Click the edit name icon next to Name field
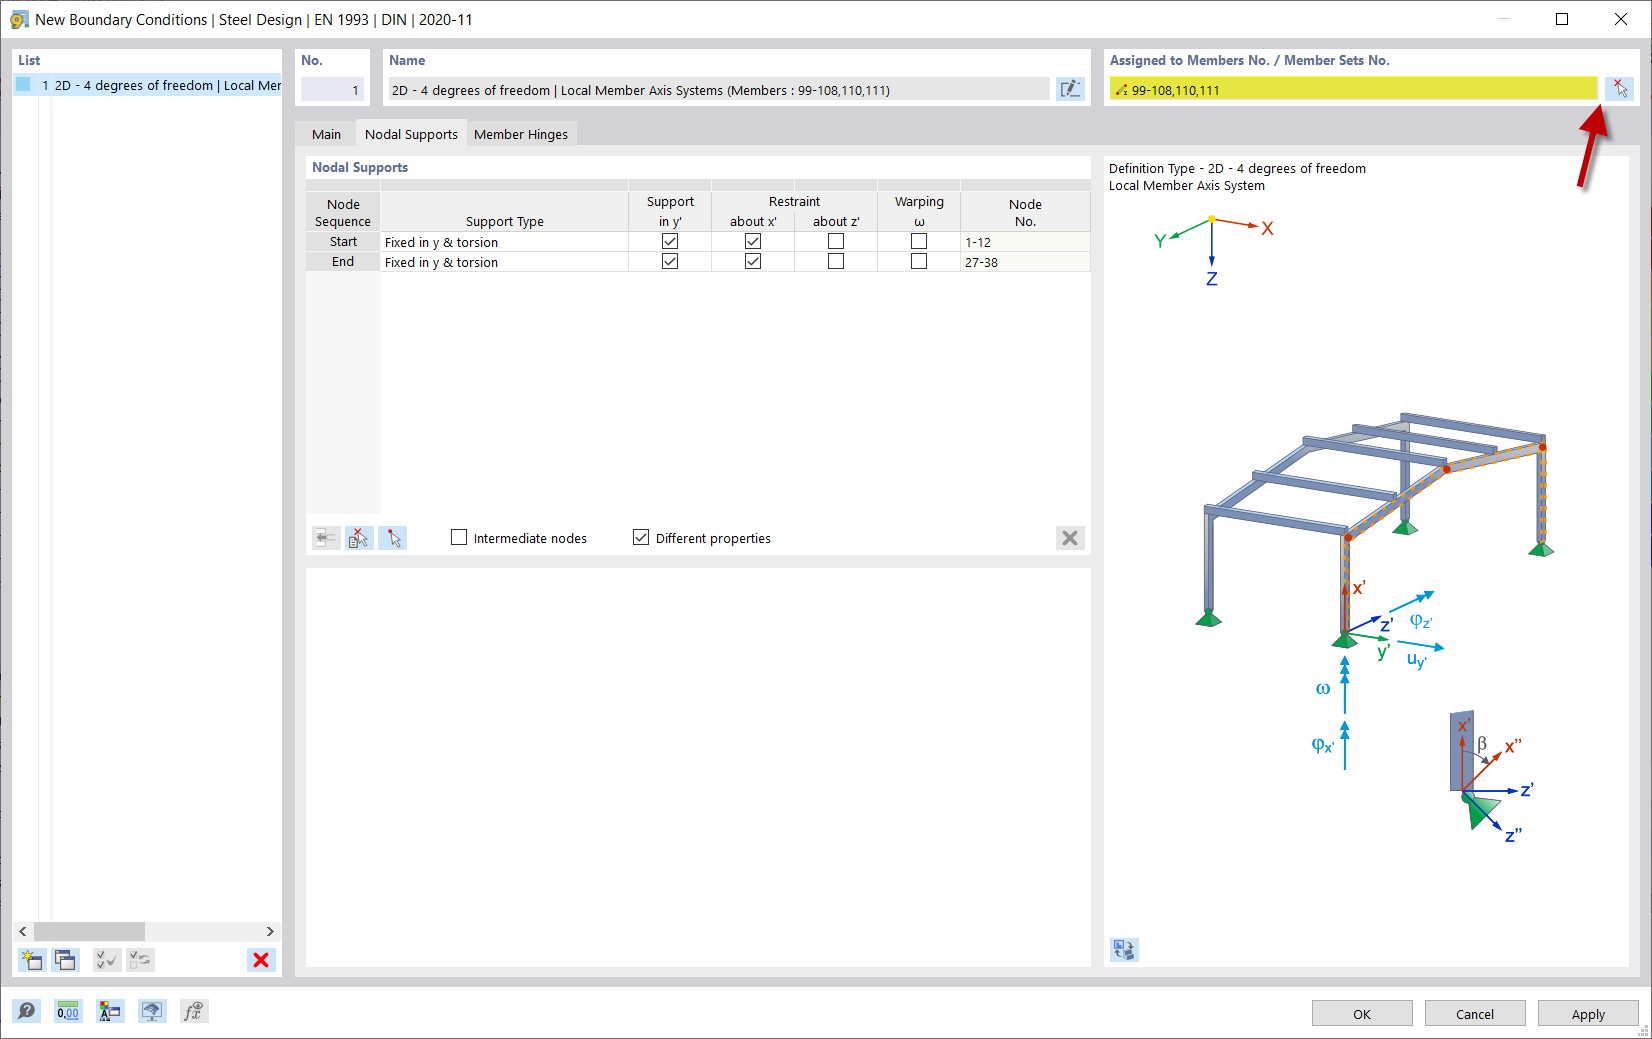The image size is (1652, 1039). (1070, 89)
